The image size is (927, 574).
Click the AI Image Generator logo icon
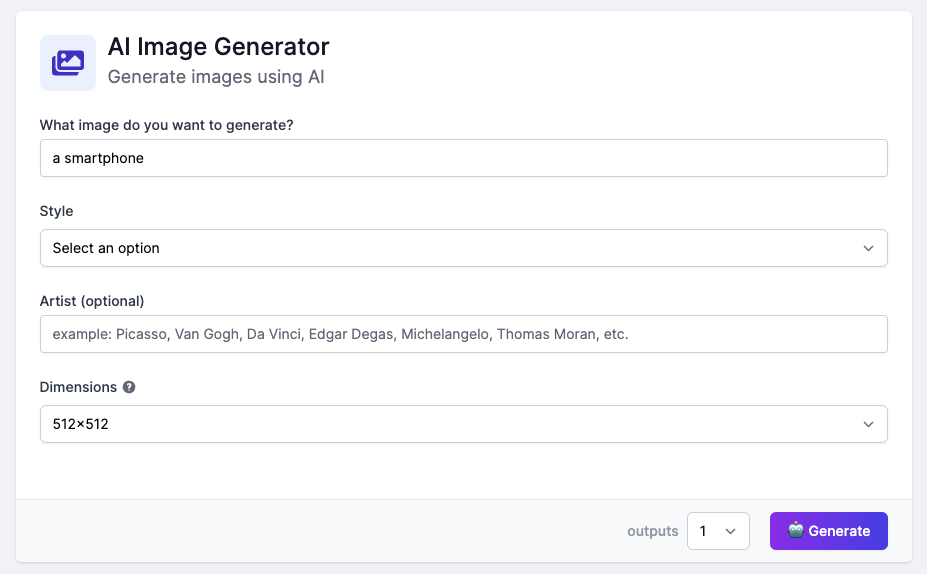pos(68,63)
